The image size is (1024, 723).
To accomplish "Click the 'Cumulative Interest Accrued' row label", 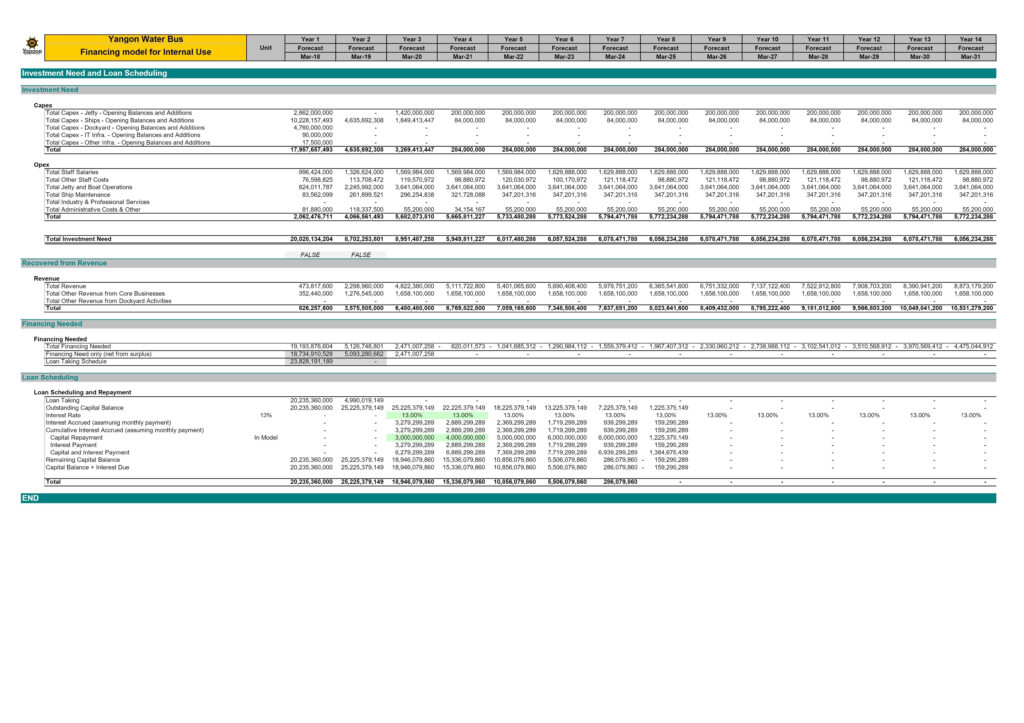I will click(125, 430).
